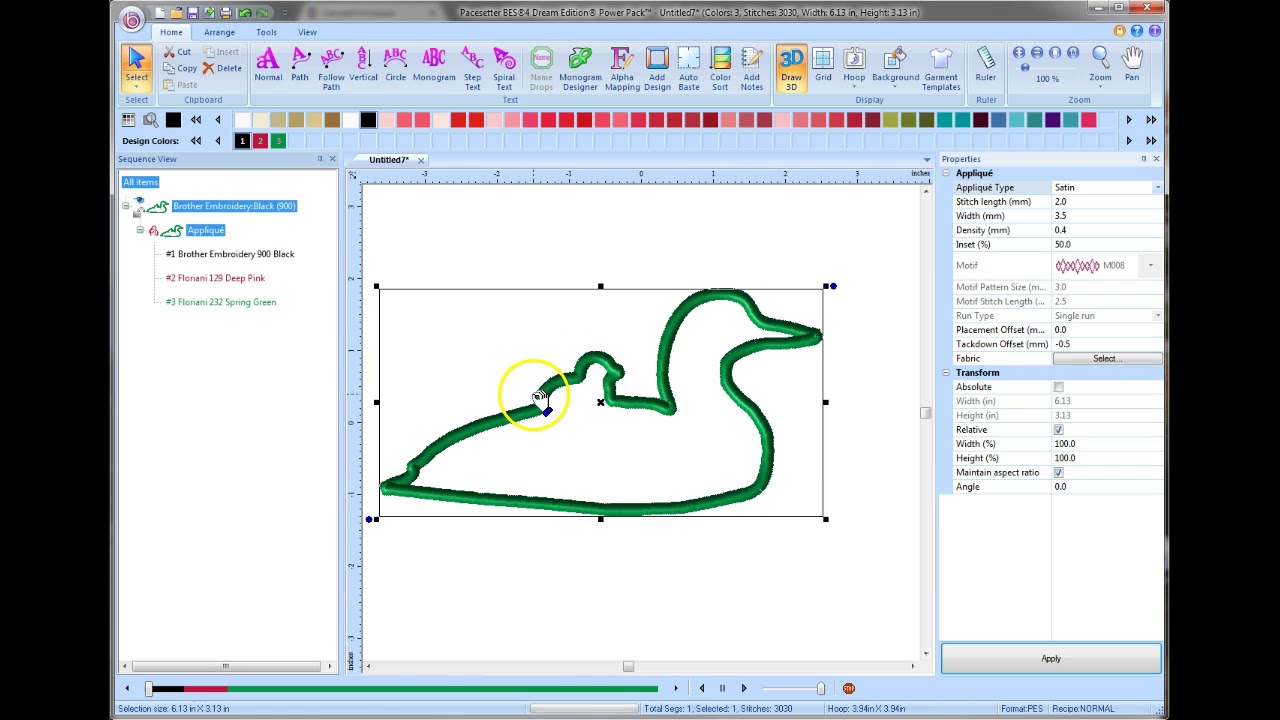Image resolution: width=1280 pixels, height=720 pixels.
Task: Click the All items button
Action: tap(141, 182)
